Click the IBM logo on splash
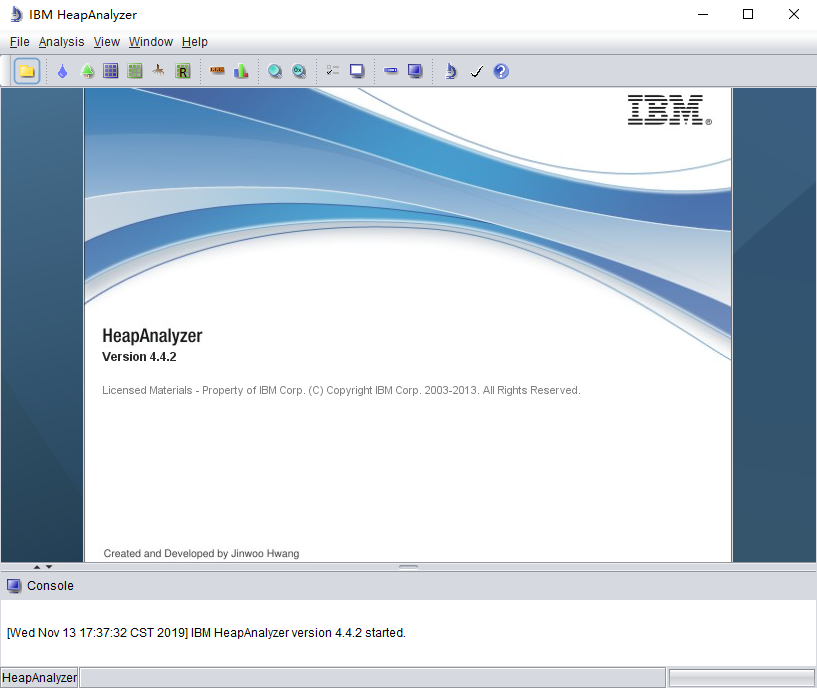 click(670, 110)
